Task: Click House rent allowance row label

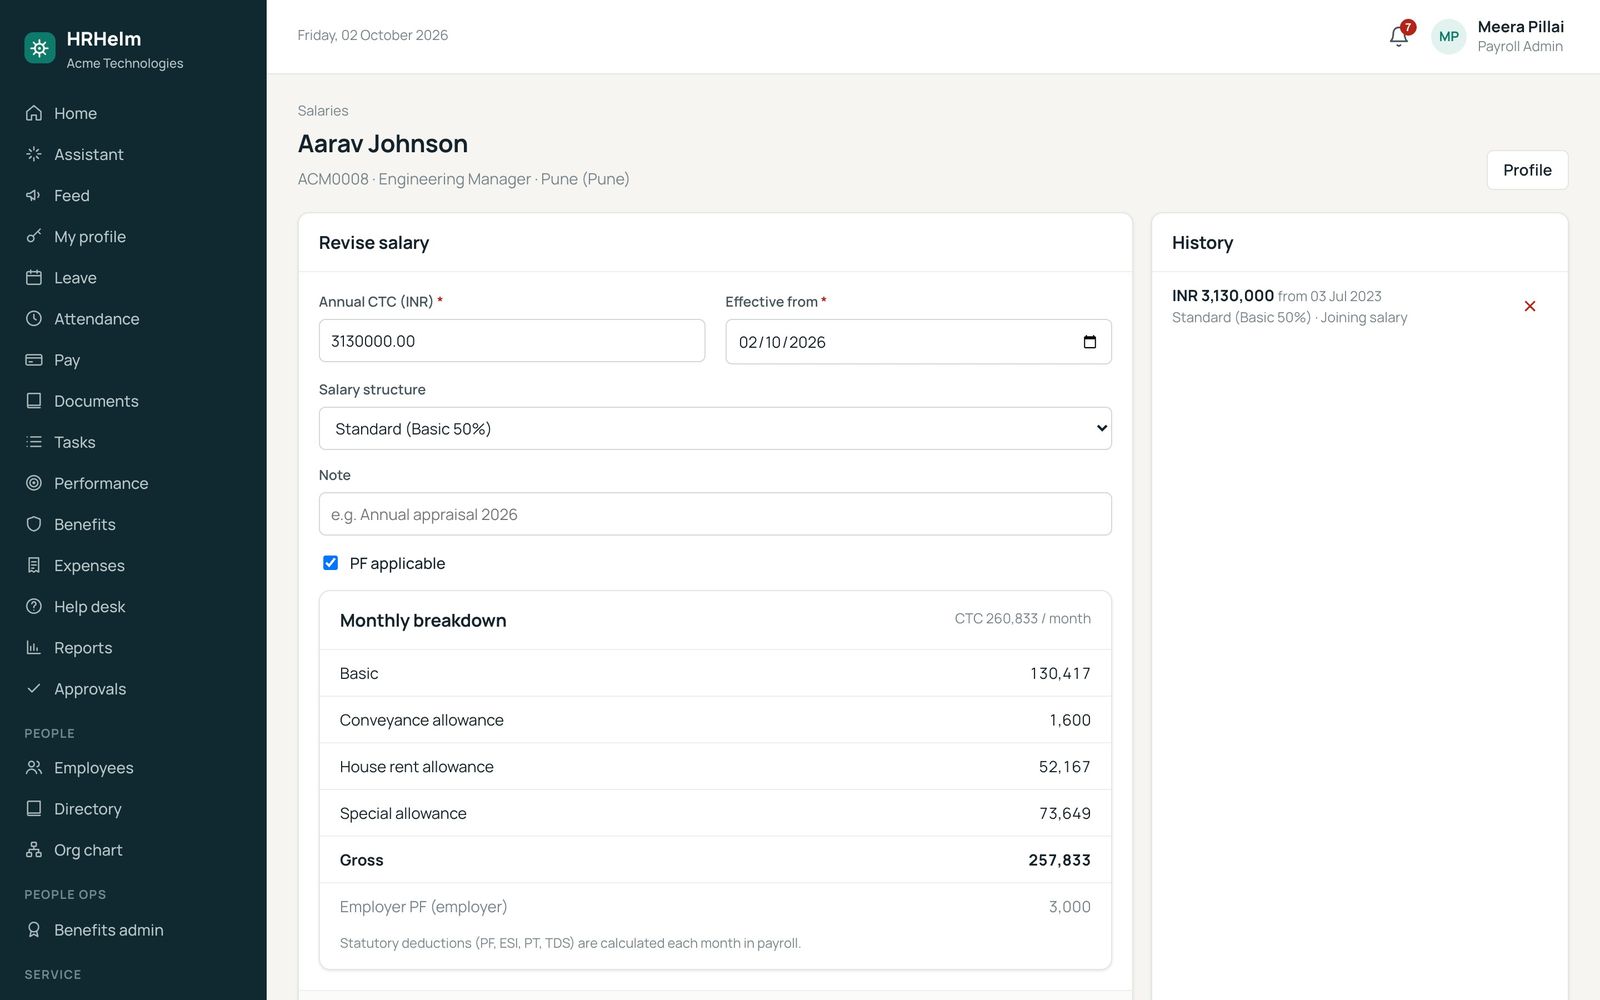Action: point(417,767)
